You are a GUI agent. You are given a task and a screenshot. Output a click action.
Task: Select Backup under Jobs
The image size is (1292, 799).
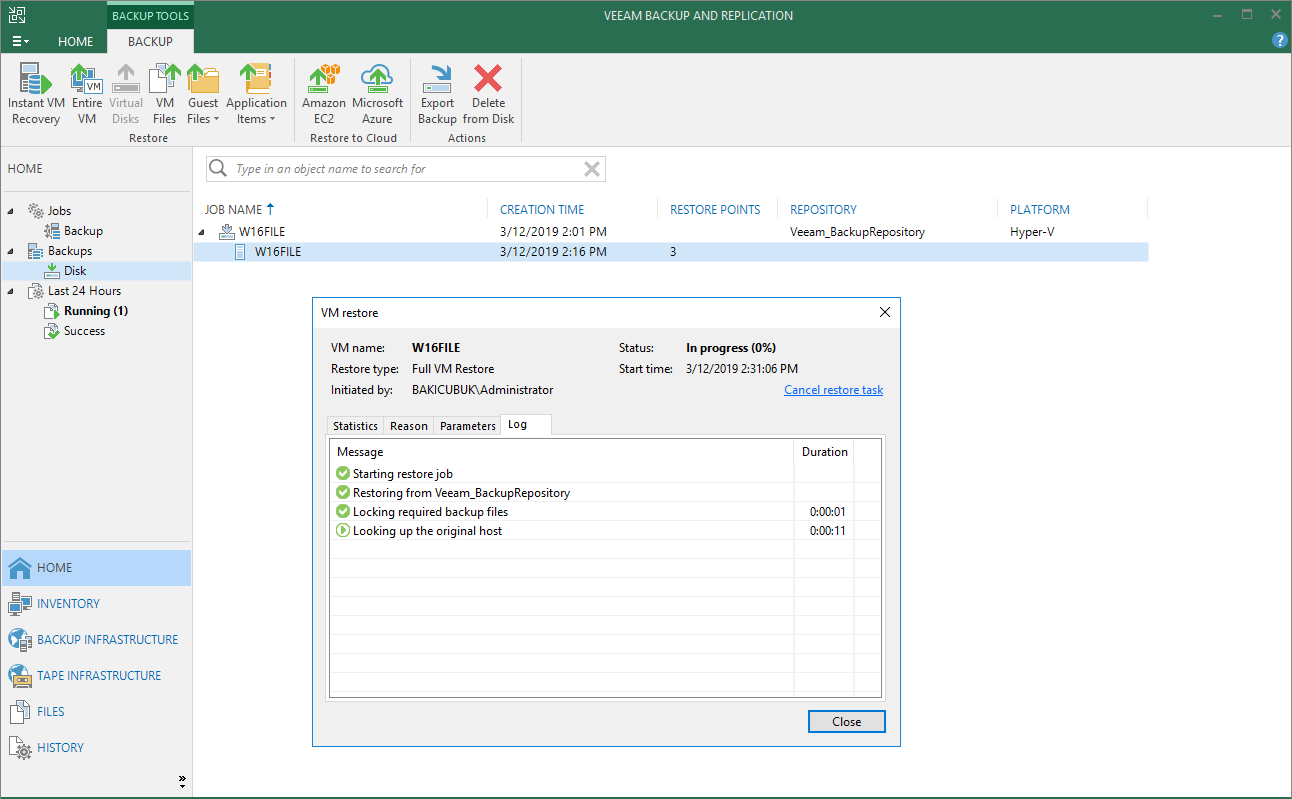83,231
